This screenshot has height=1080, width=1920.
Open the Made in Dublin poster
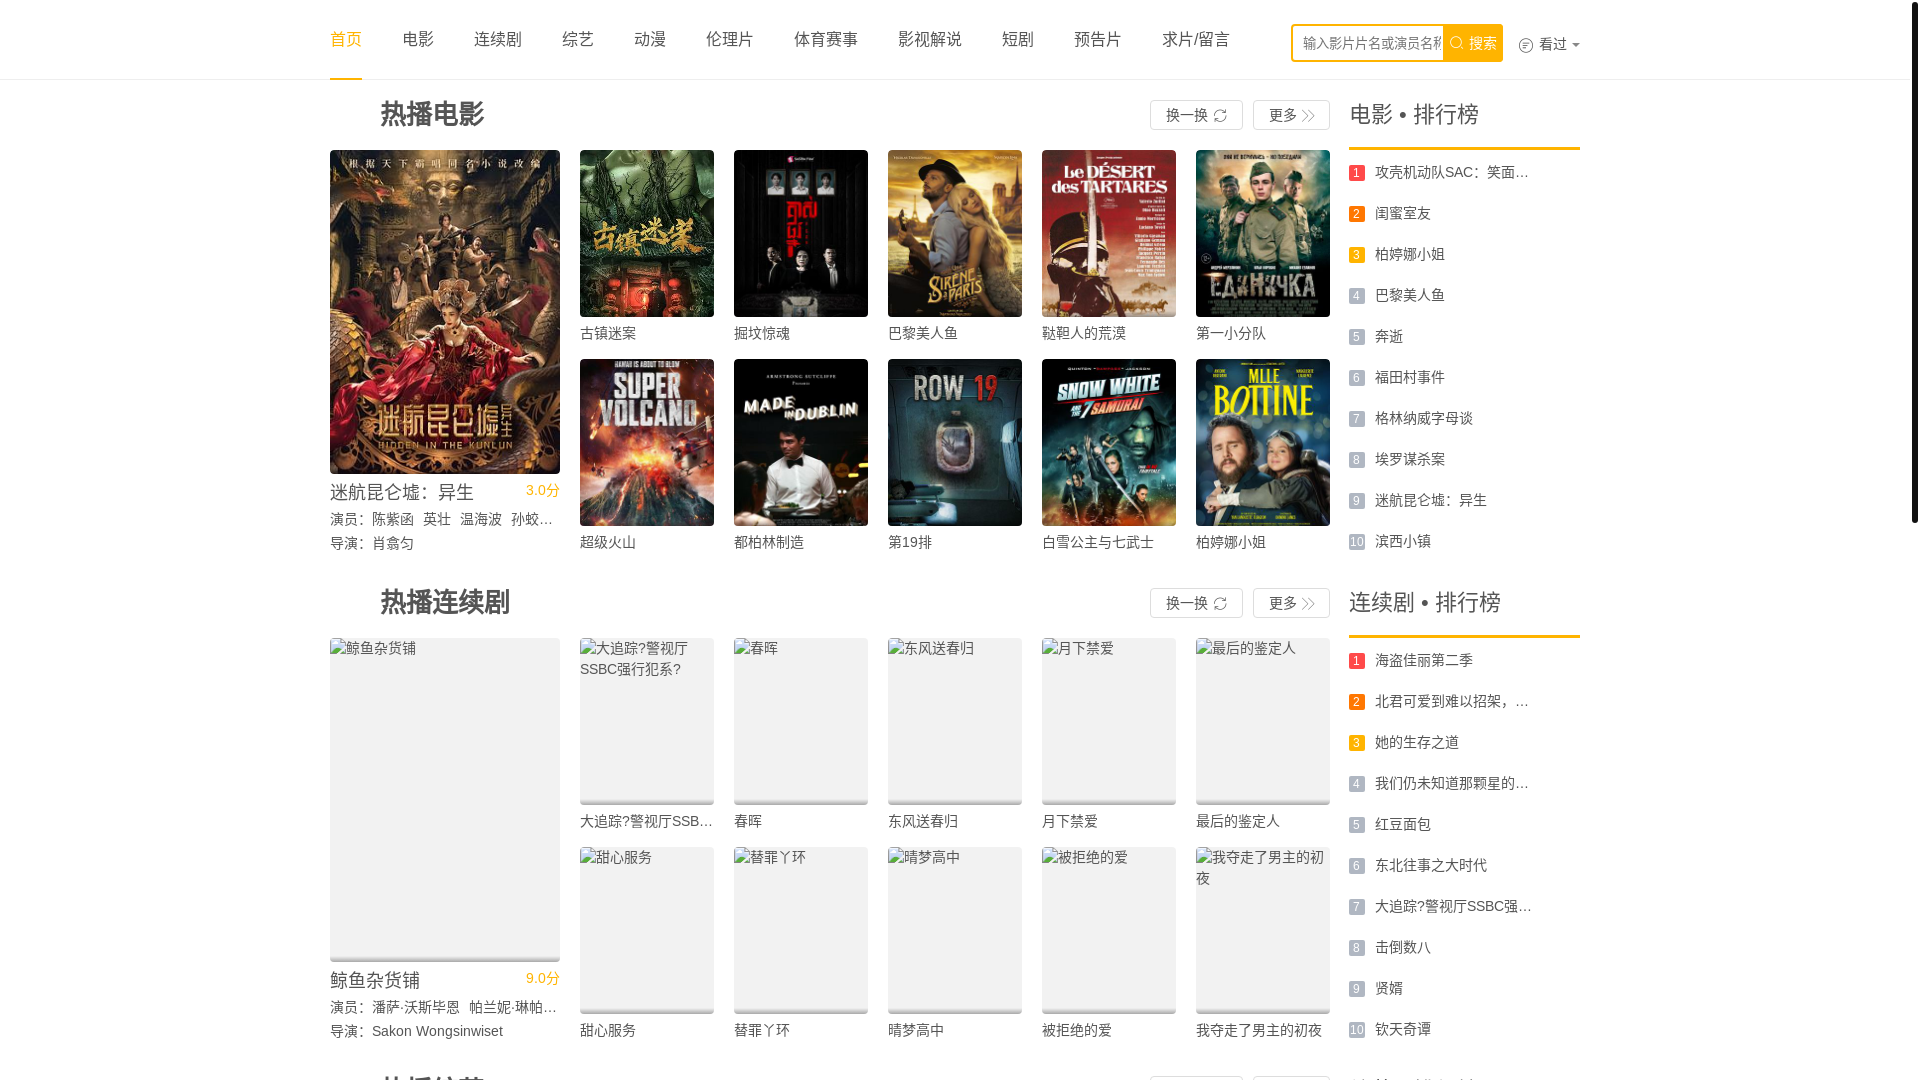coord(801,442)
